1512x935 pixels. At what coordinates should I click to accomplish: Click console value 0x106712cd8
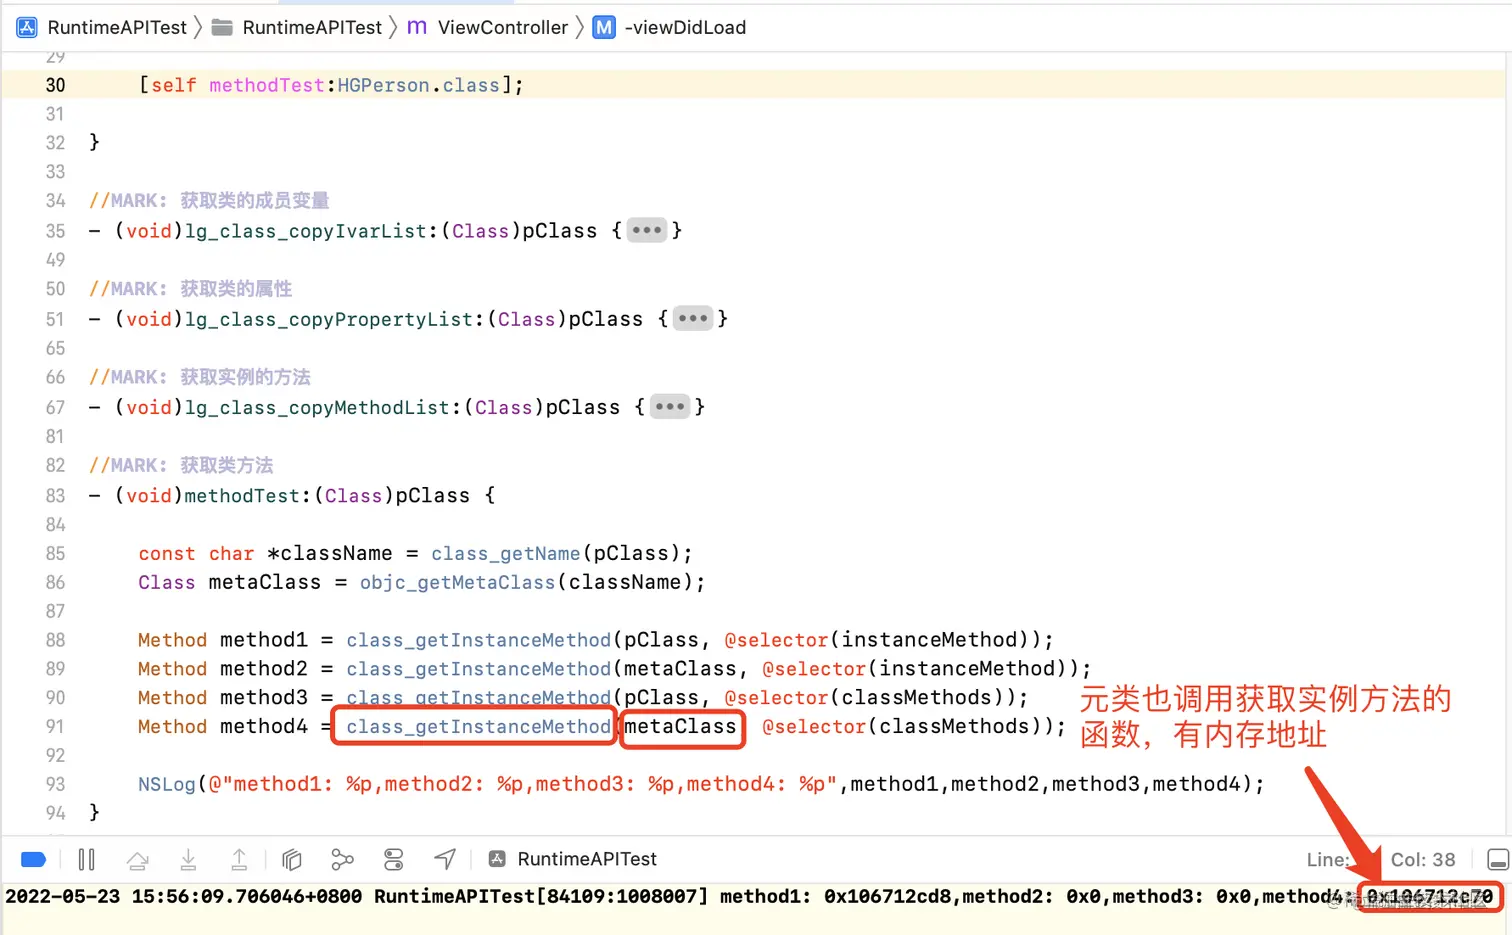[888, 897]
